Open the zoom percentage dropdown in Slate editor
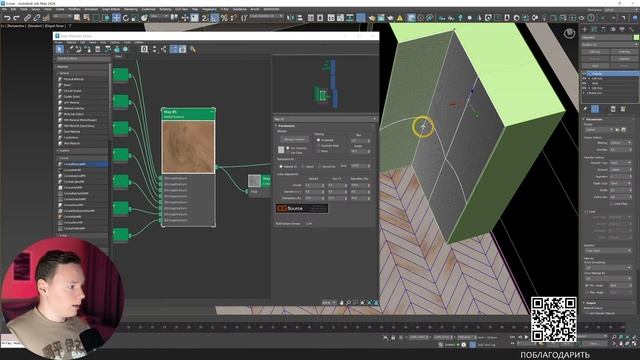 pos(329,302)
